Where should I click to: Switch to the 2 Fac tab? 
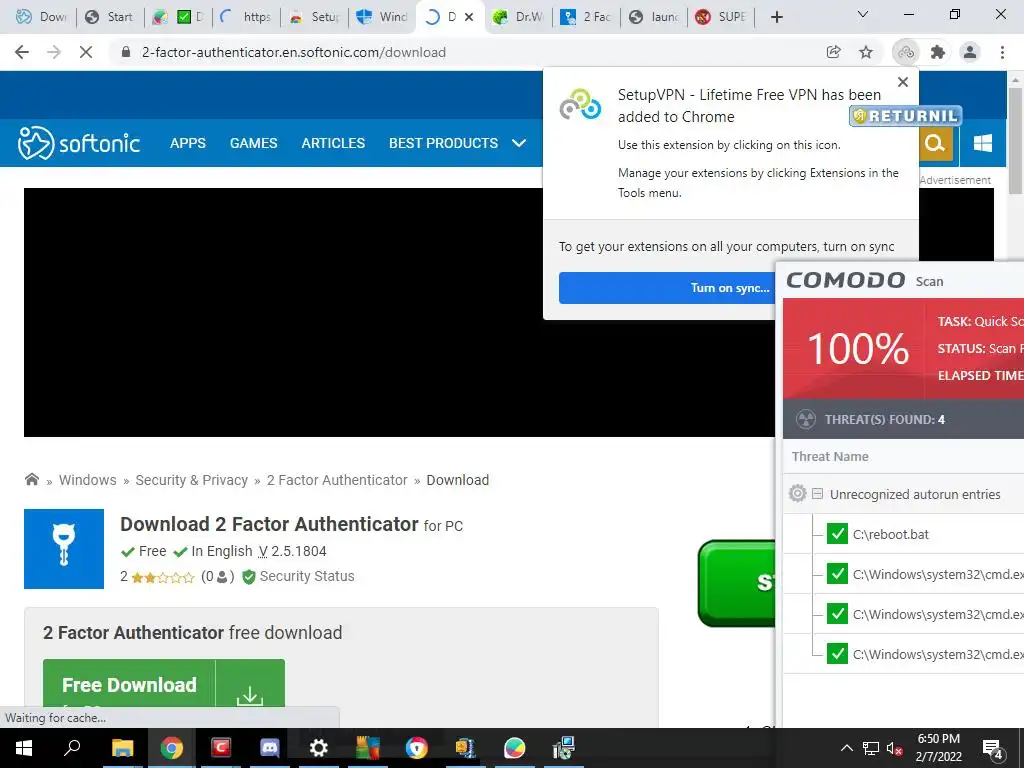point(586,17)
